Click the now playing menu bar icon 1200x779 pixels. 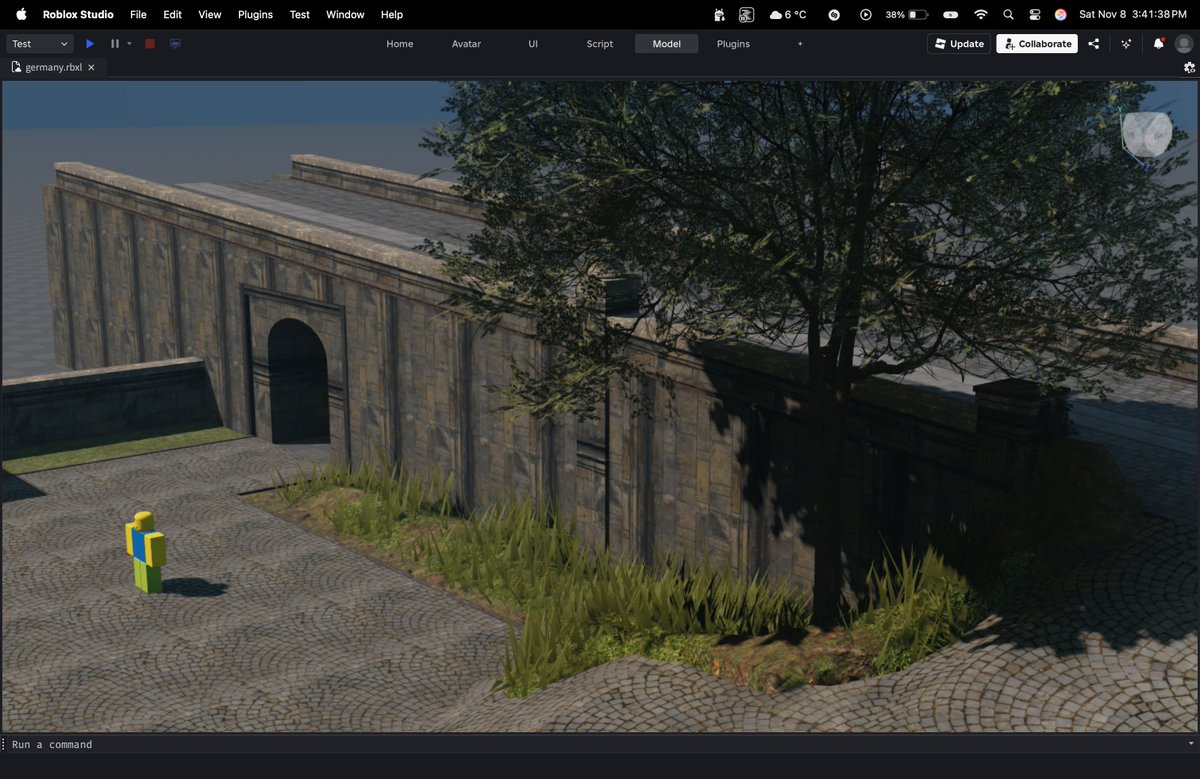866,14
